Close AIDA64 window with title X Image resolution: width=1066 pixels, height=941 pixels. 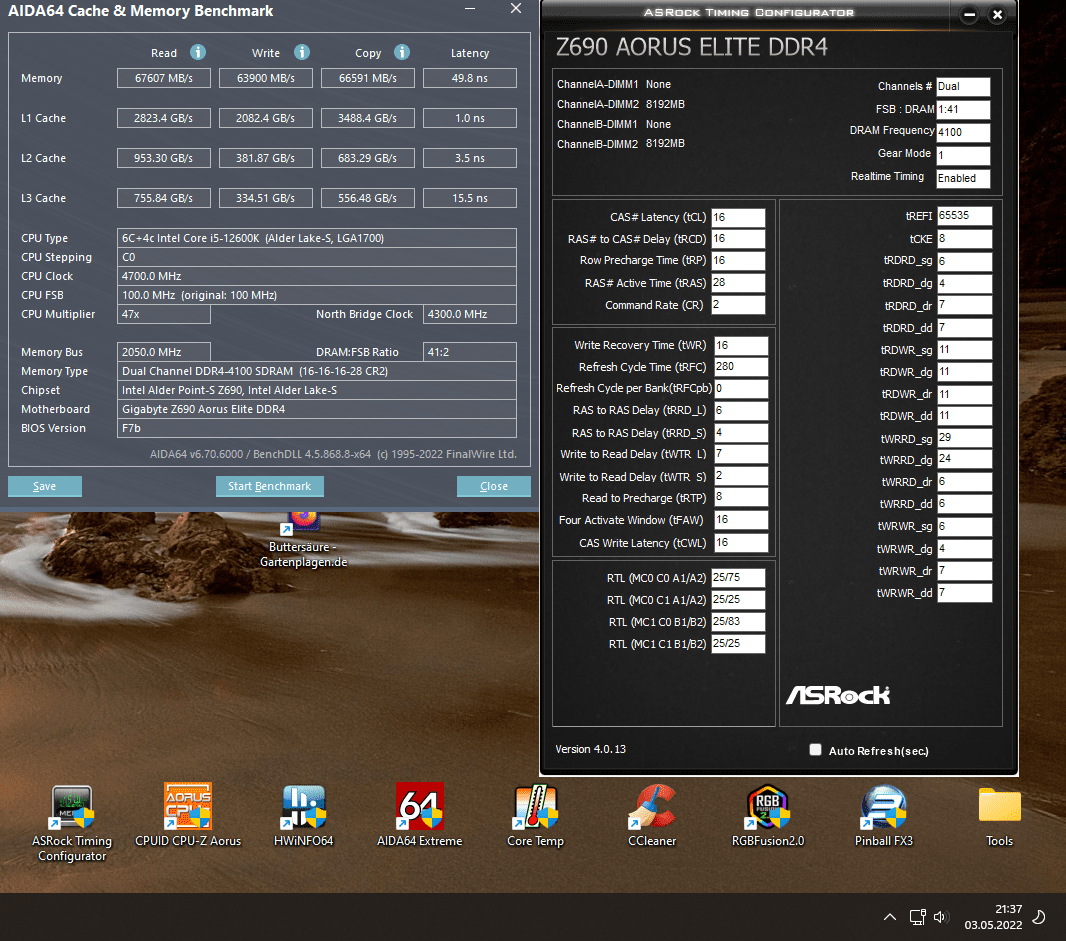pos(516,8)
